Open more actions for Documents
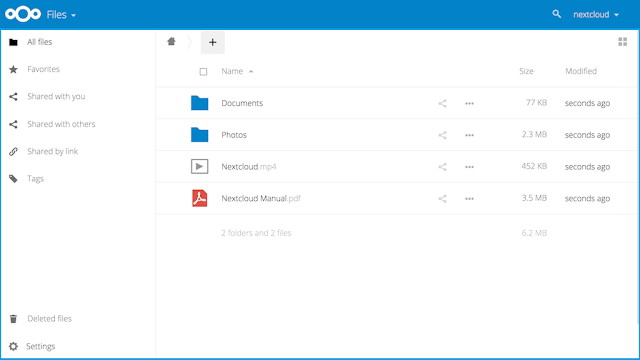Image resolution: width=640 pixels, height=360 pixels. tap(469, 104)
